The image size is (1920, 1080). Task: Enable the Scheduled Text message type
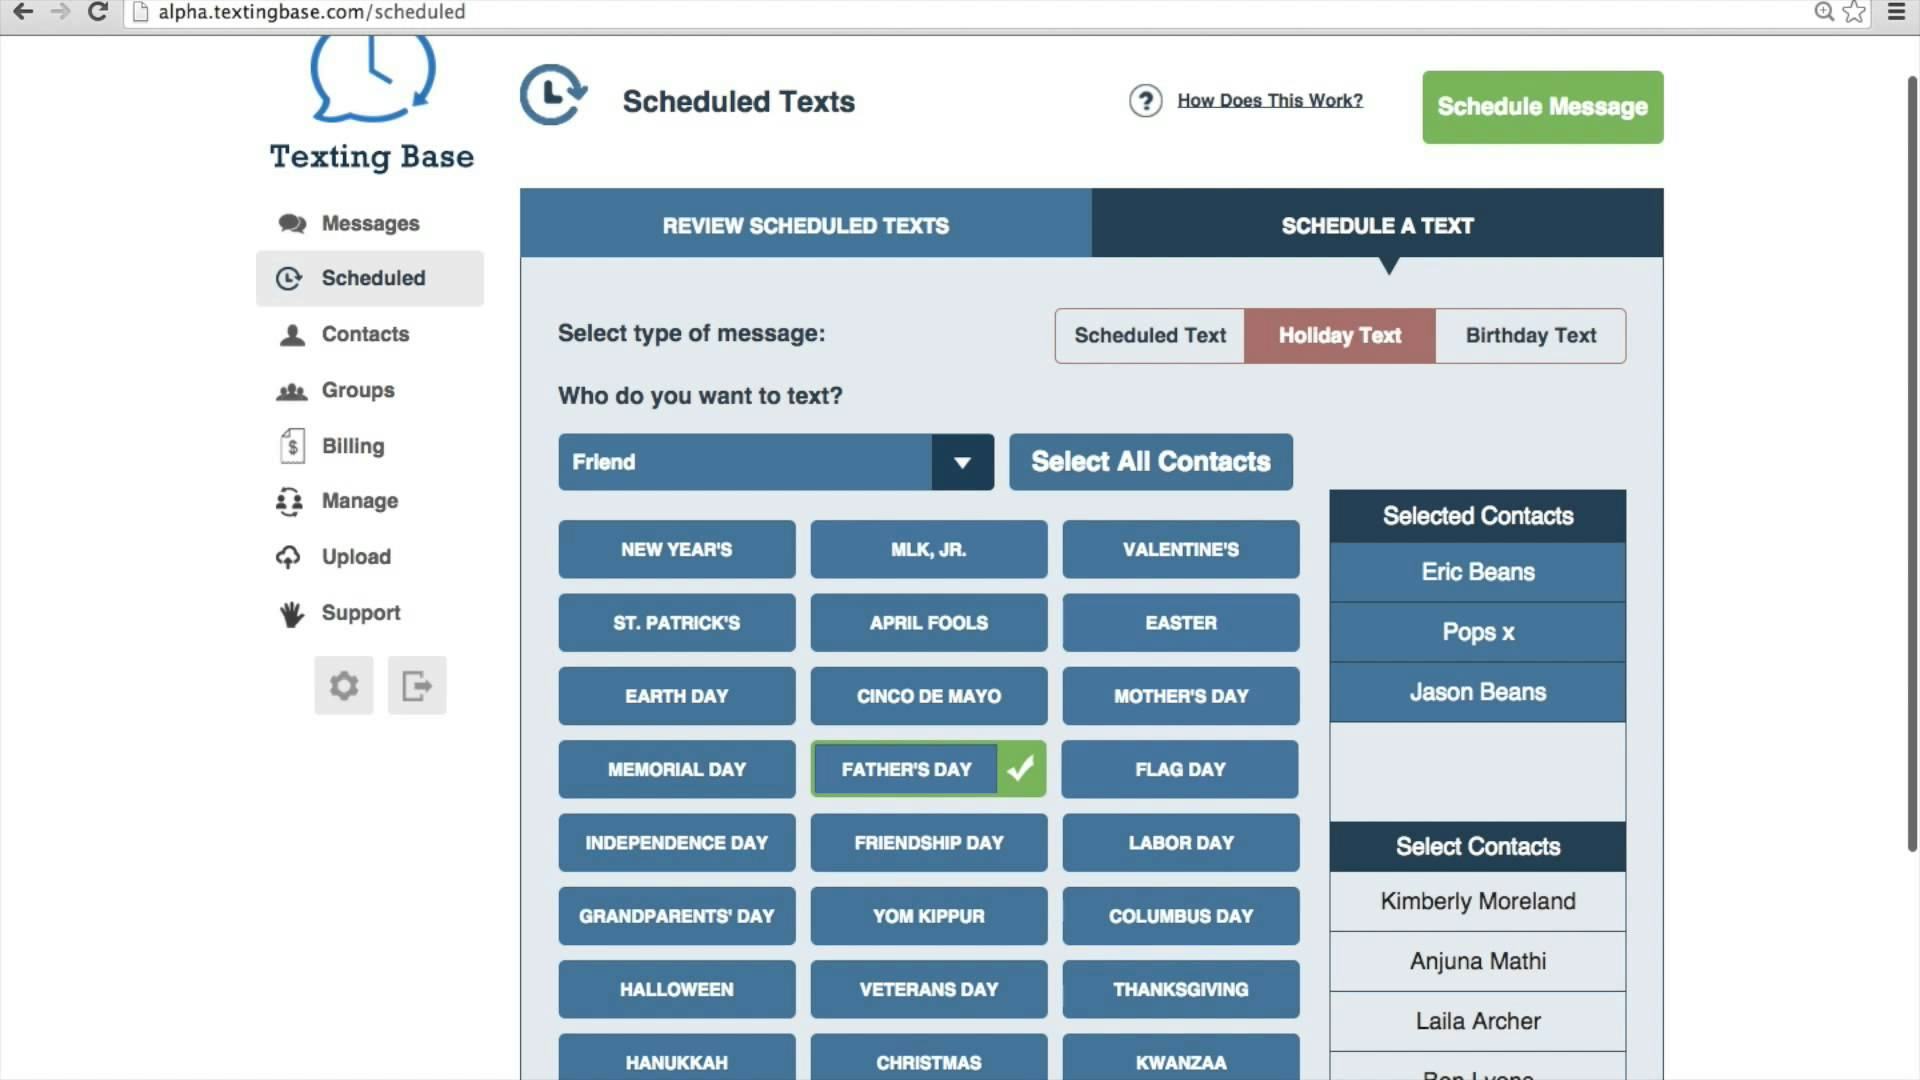click(1148, 335)
